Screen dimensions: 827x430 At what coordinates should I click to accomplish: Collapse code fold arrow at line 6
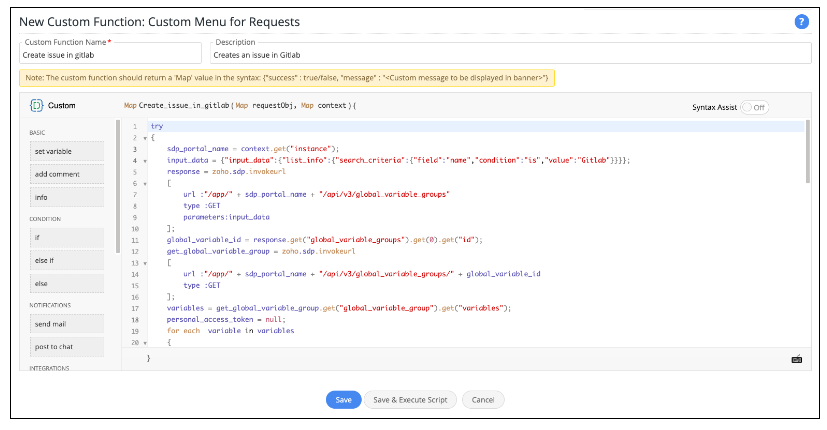pos(145,184)
